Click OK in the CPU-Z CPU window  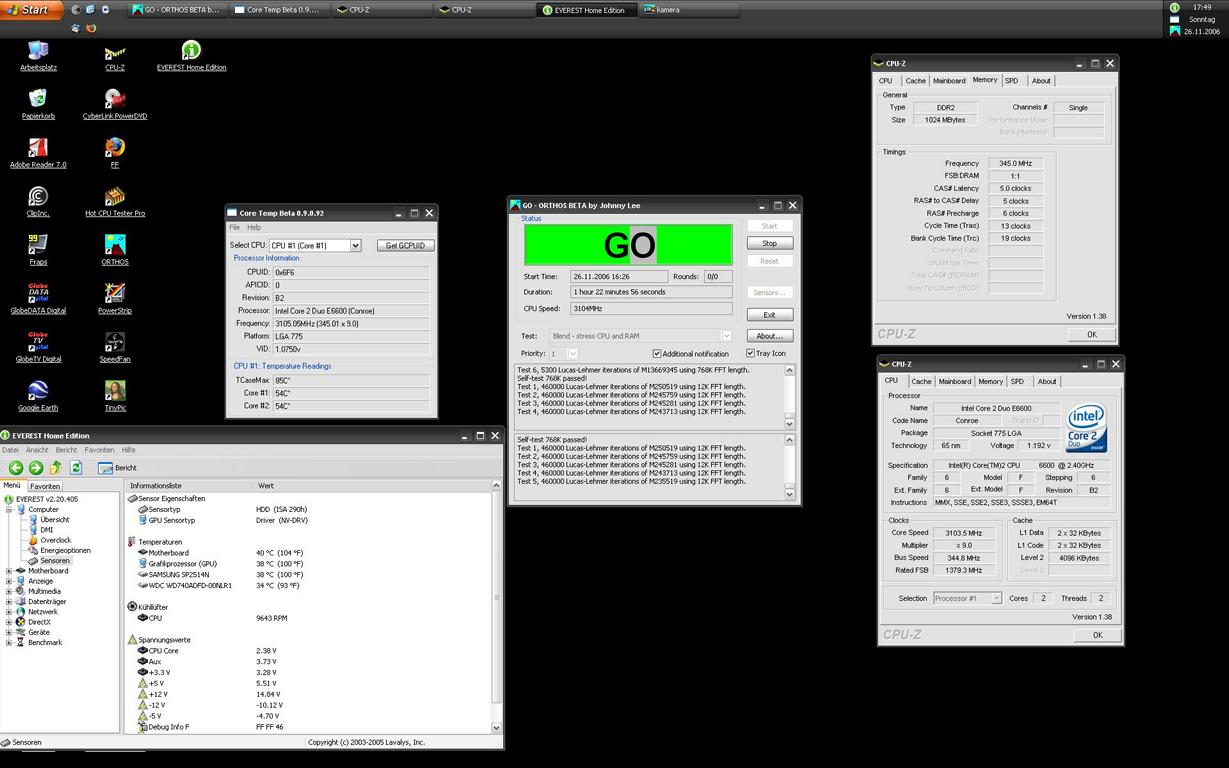coord(1097,635)
